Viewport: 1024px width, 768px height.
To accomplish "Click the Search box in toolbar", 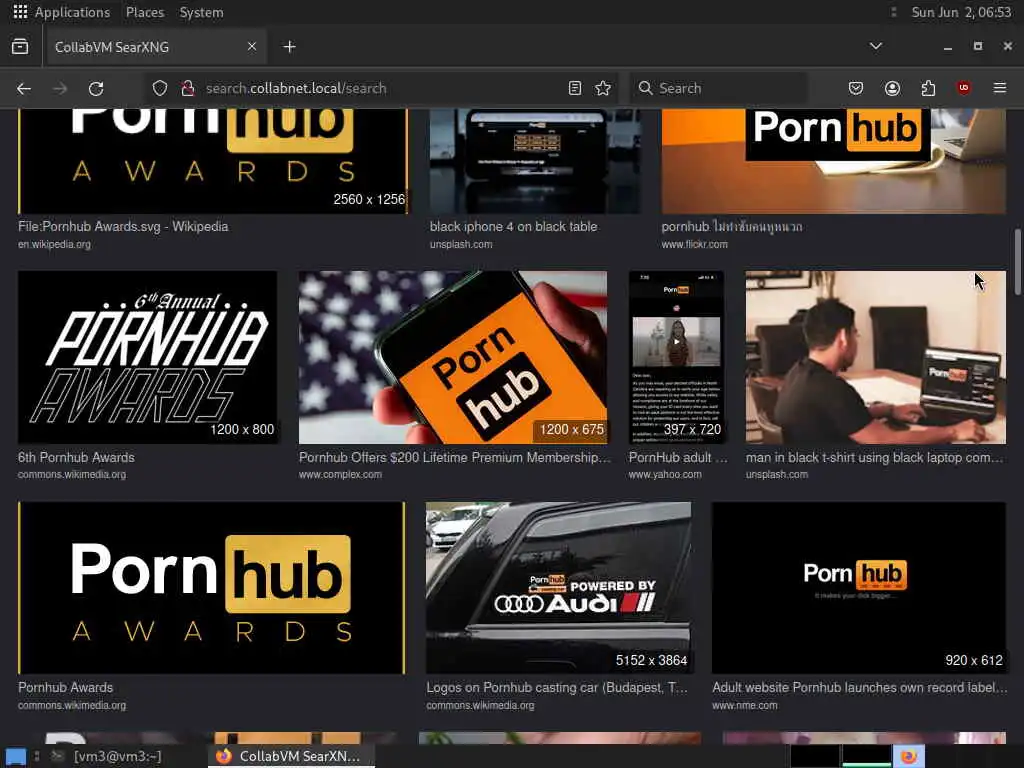I will [718, 88].
